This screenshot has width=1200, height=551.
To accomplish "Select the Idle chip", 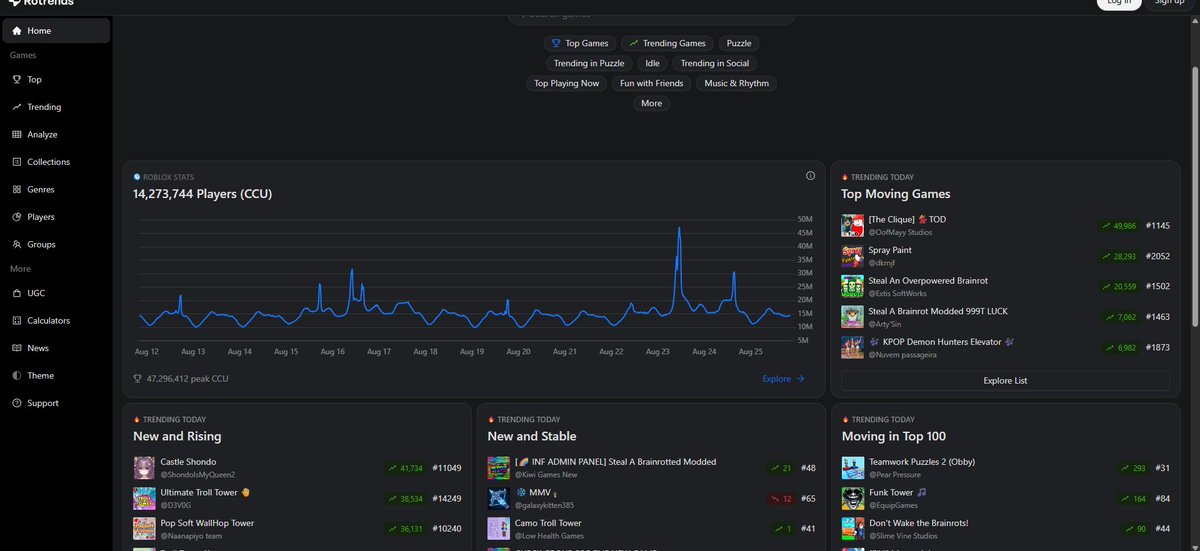I will pos(652,63).
